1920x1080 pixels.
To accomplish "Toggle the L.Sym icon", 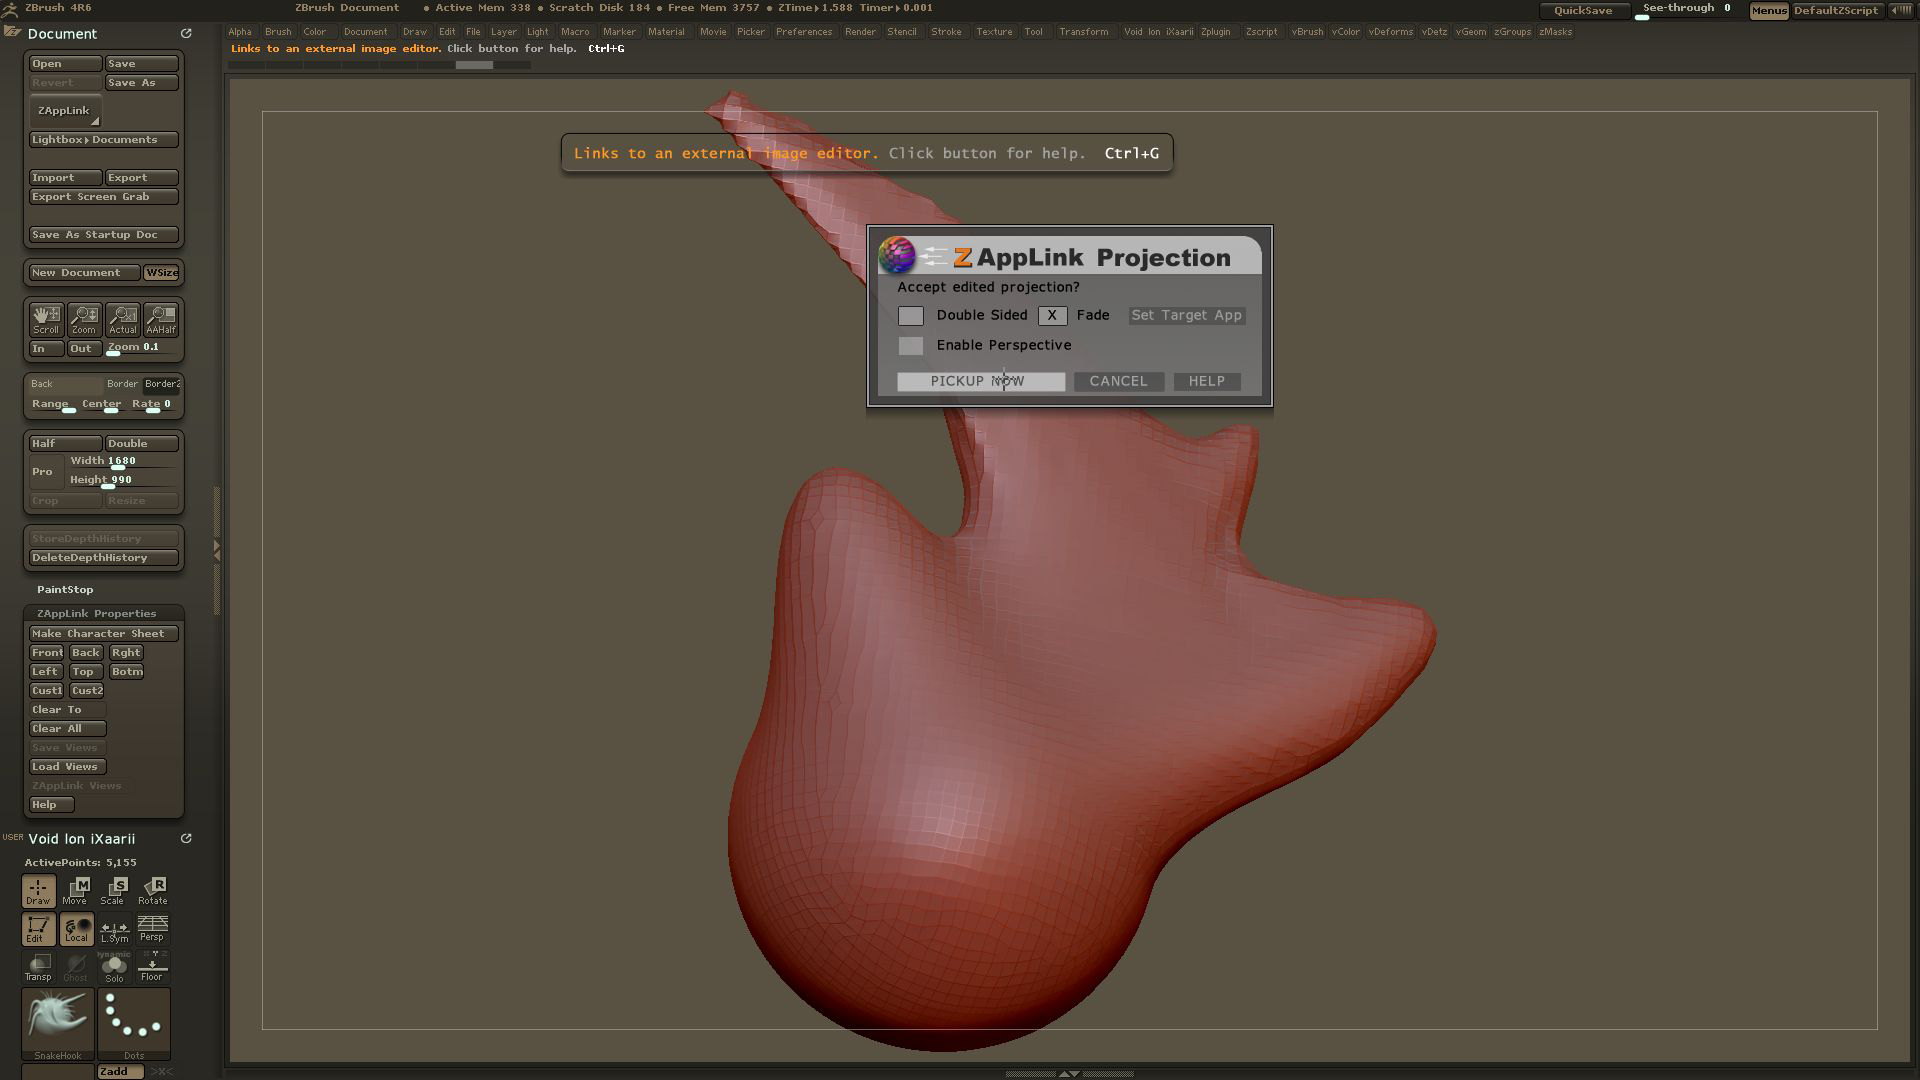I will [114, 929].
